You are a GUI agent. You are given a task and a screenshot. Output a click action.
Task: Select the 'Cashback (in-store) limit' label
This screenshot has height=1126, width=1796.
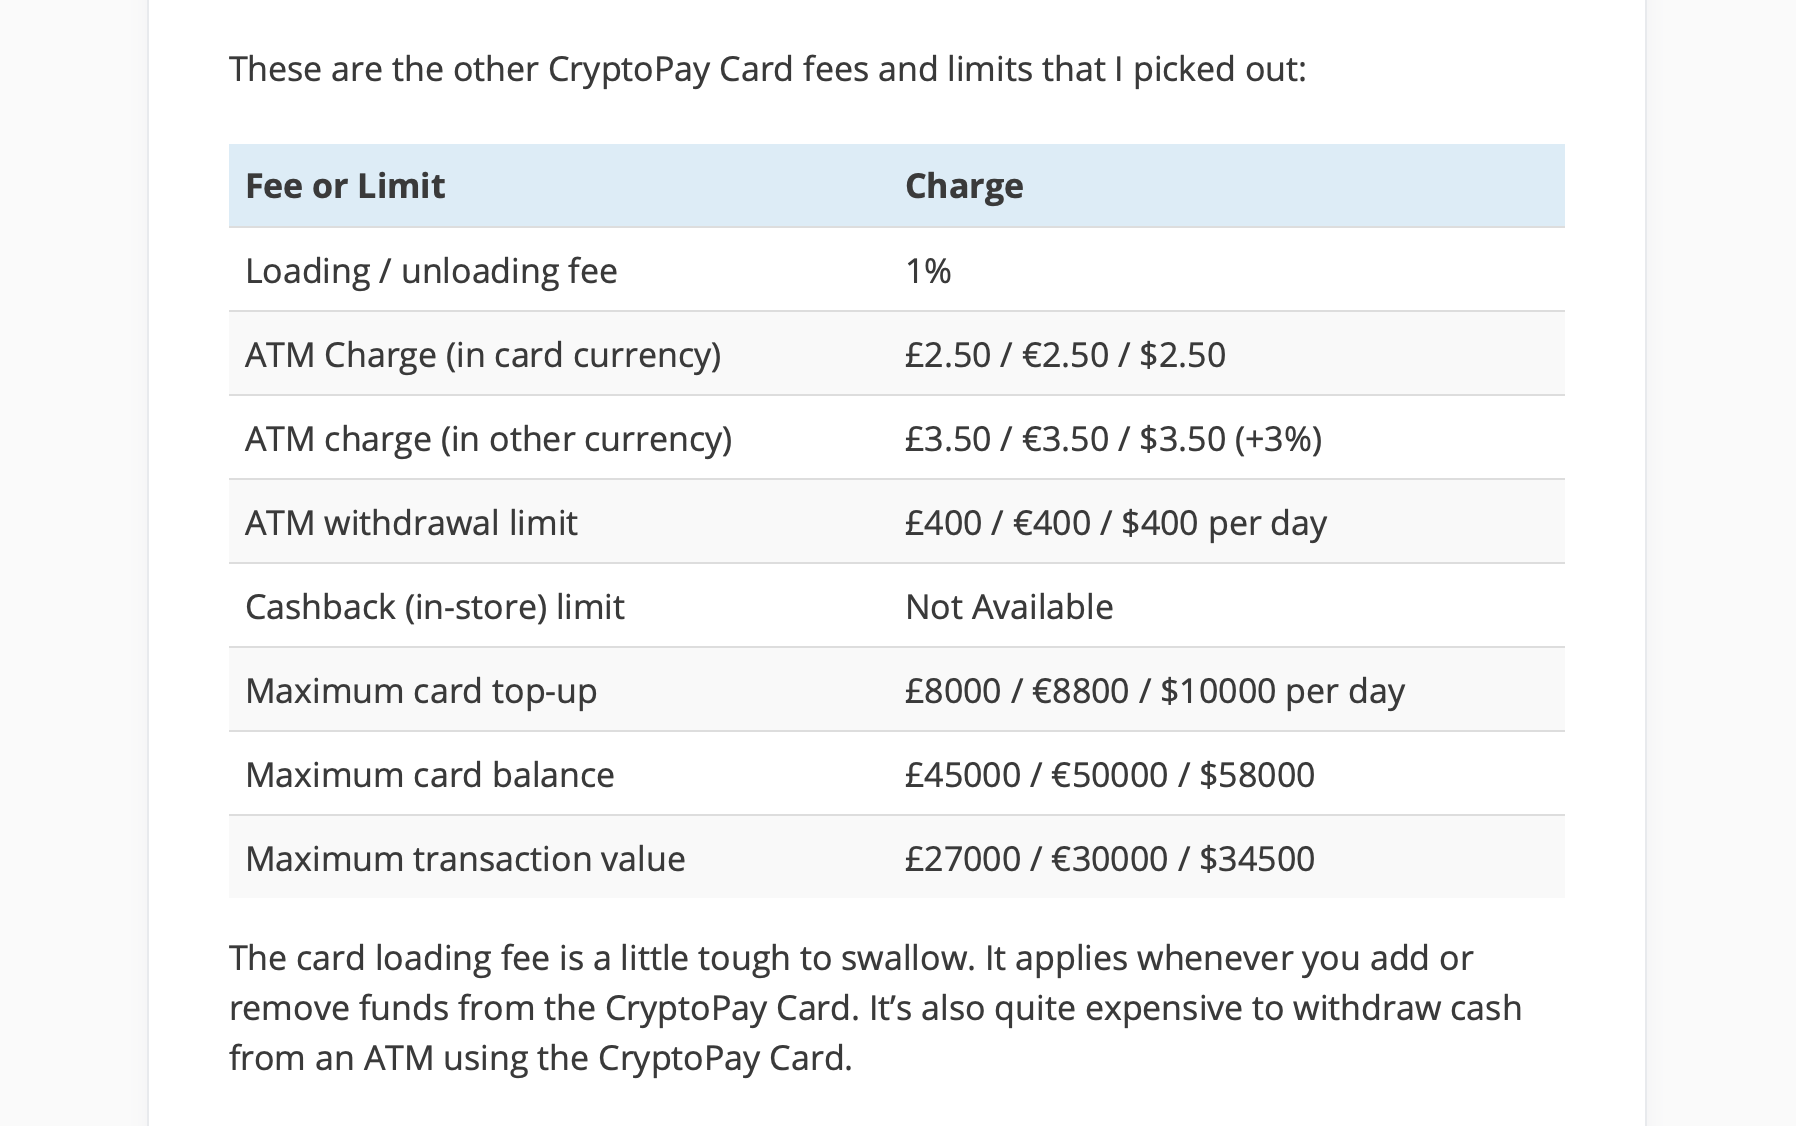[435, 607]
